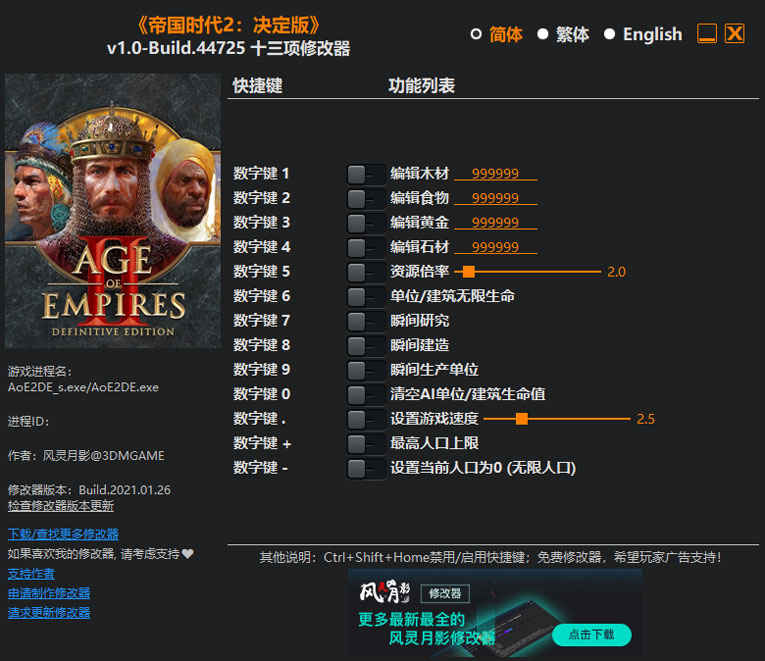Select 繁体 language radio button
This screenshot has height=661, width=765.
click(543, 34)
